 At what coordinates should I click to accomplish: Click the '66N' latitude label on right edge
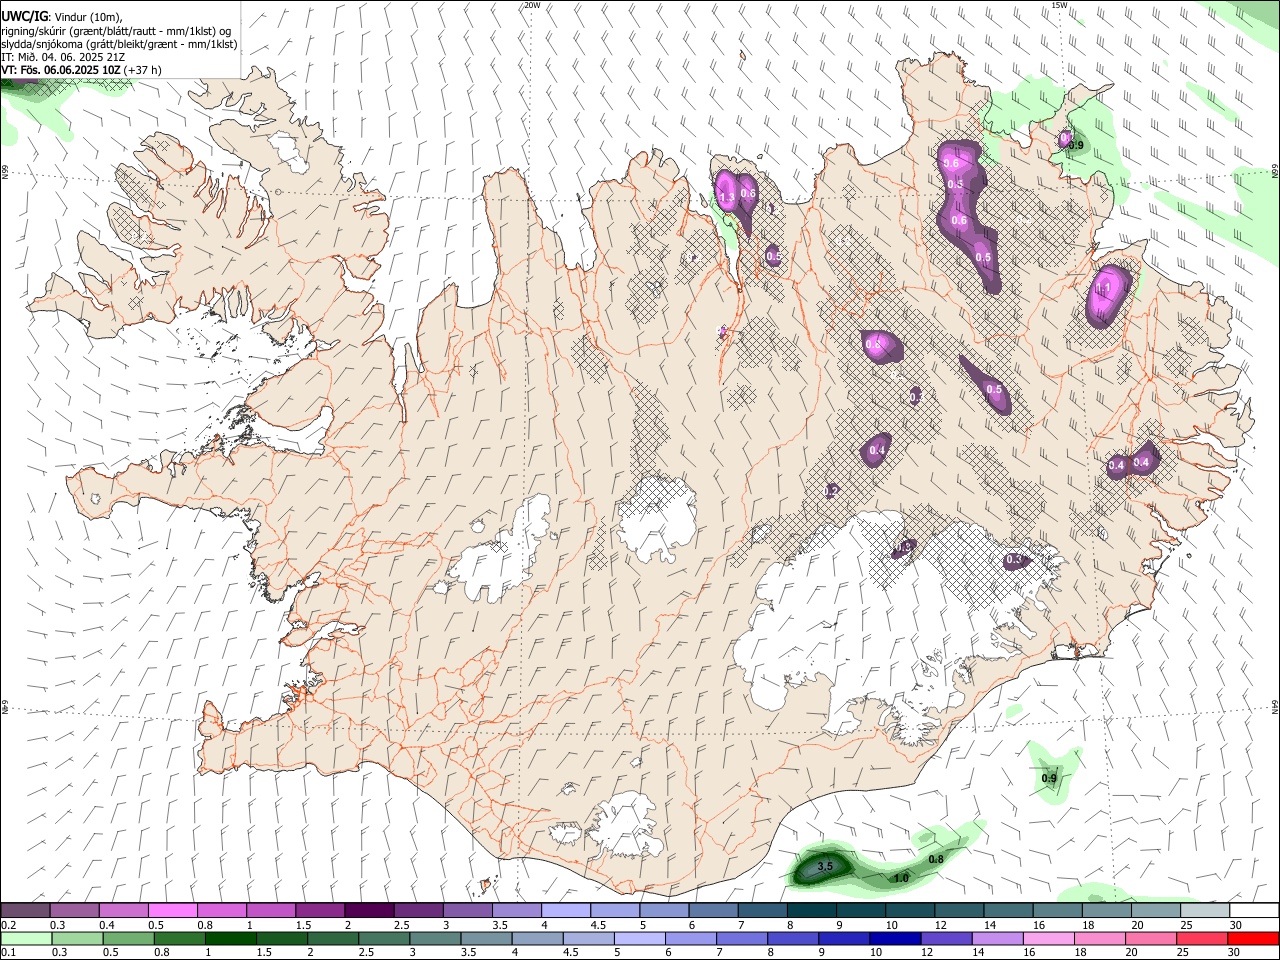click(x=1275, y=172)
